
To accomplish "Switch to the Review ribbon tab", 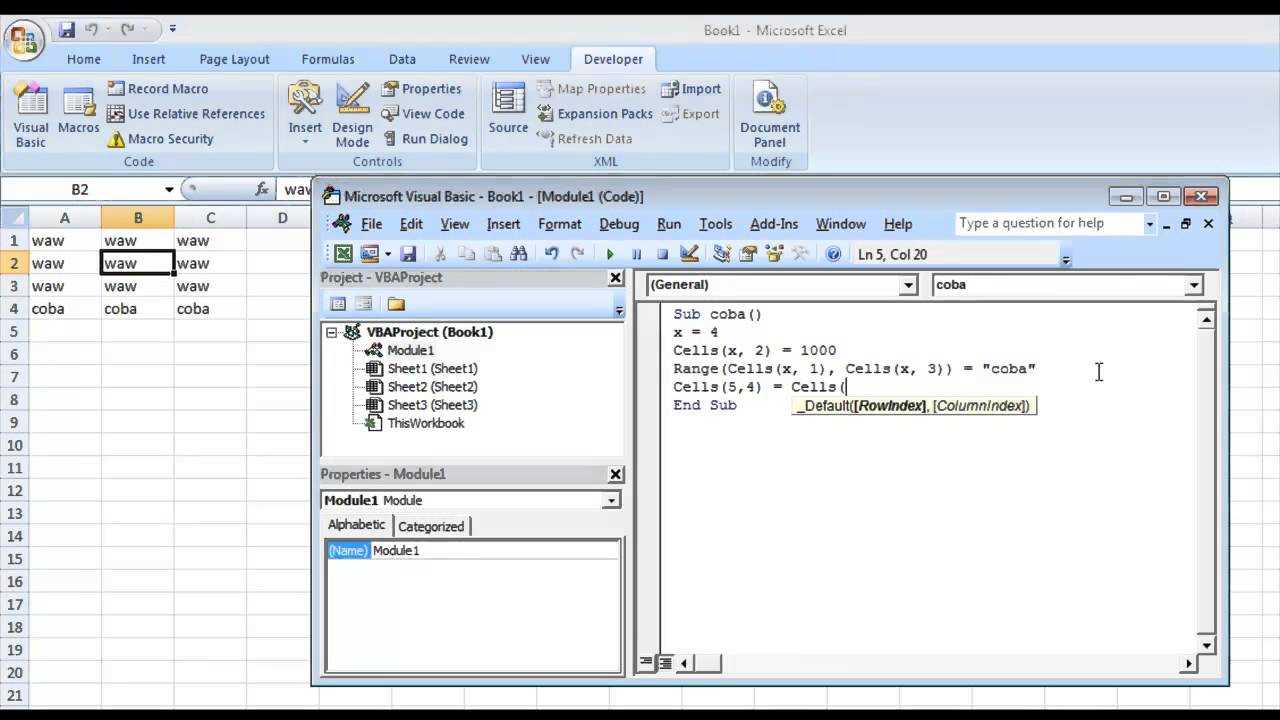I will (469, 59).
